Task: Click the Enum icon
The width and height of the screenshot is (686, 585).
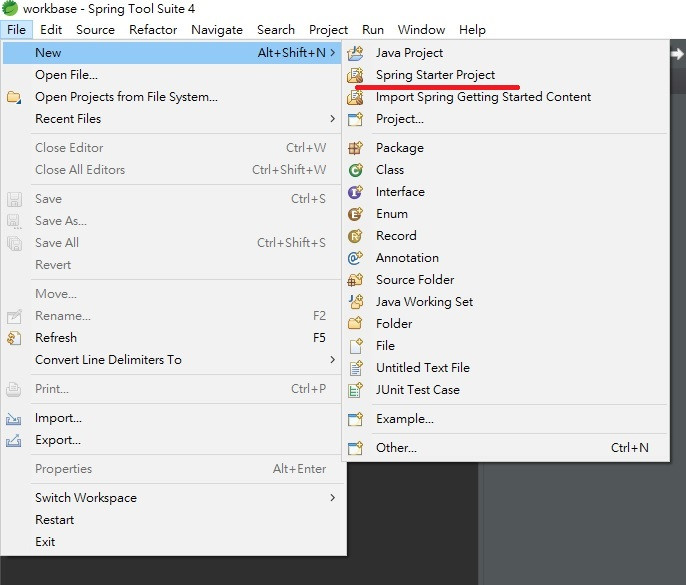Action: click(355, 214)
